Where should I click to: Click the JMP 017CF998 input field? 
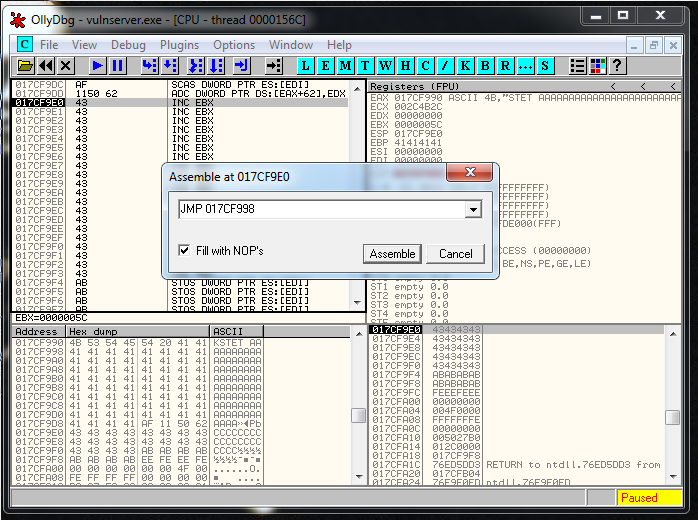click(x=321, y=209)
